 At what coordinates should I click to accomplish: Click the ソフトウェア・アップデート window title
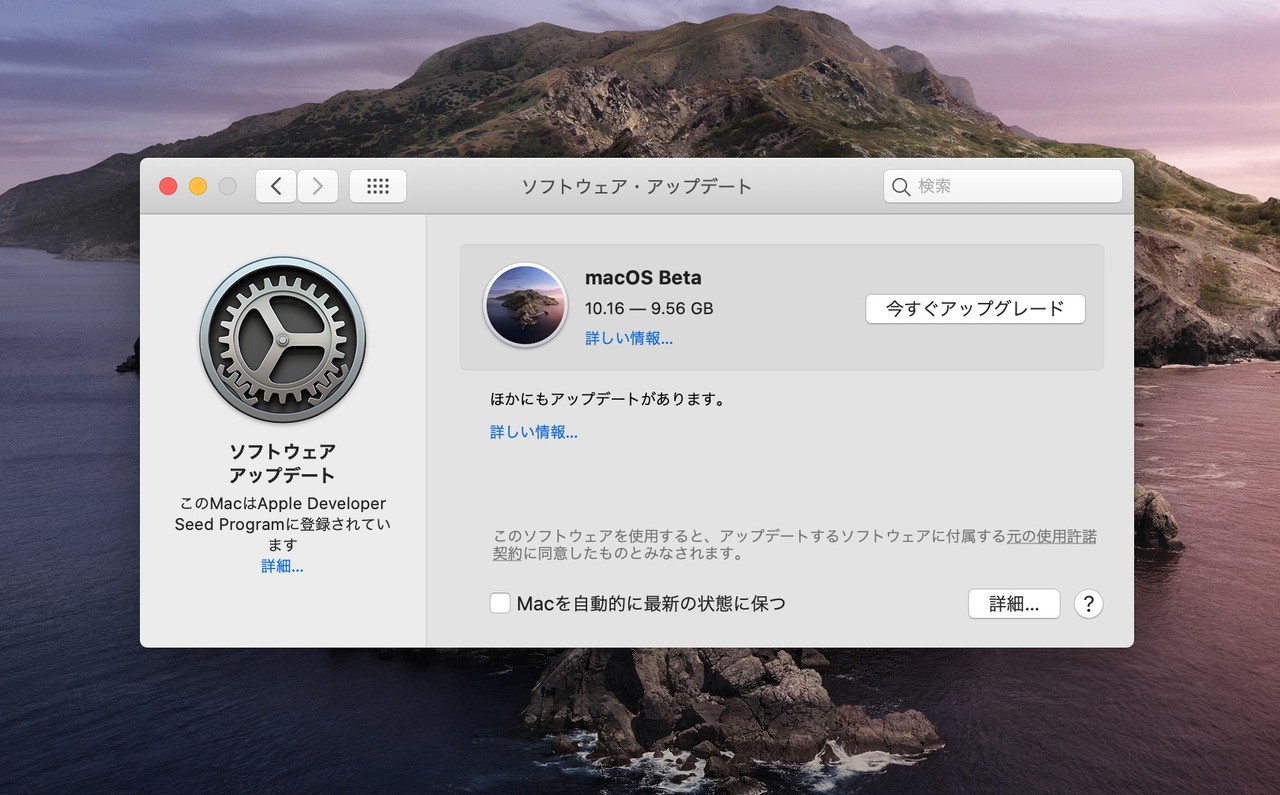[637, 187]
